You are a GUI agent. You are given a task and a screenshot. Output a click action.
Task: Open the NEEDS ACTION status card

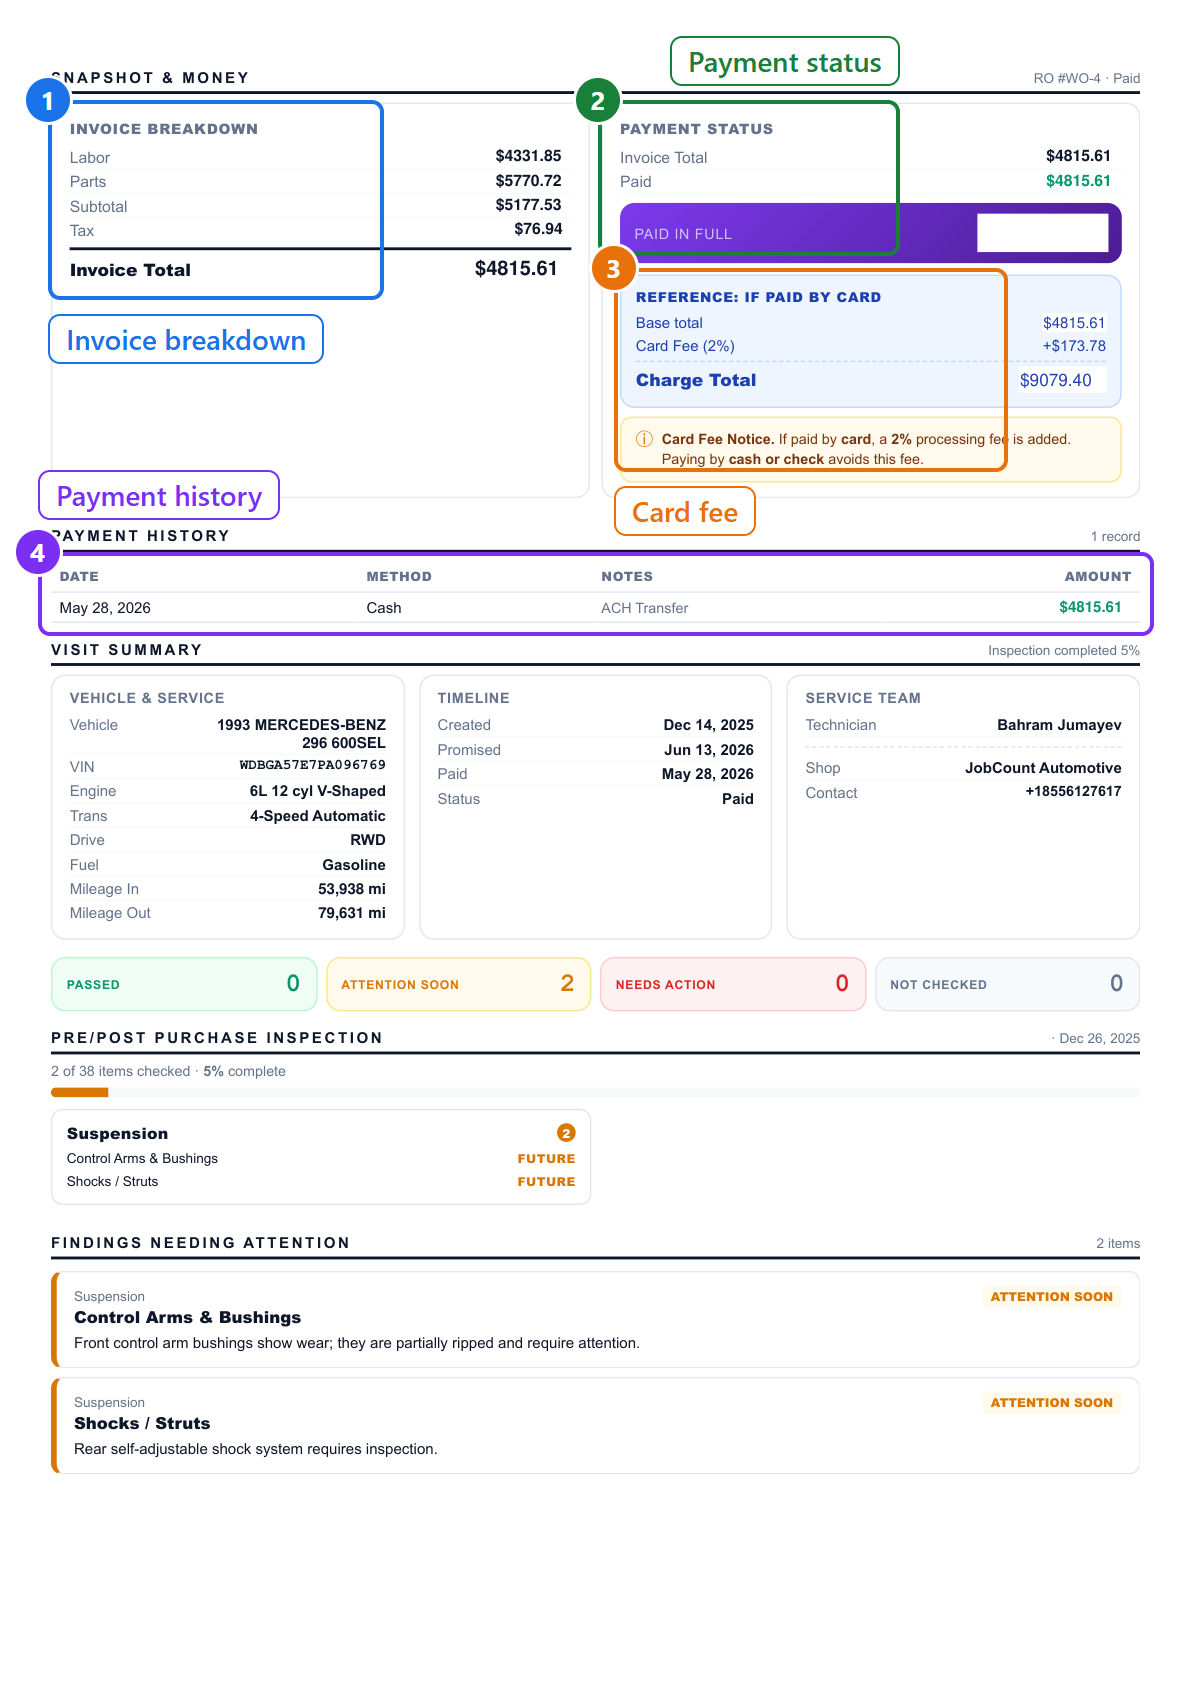tap(733, 984)
